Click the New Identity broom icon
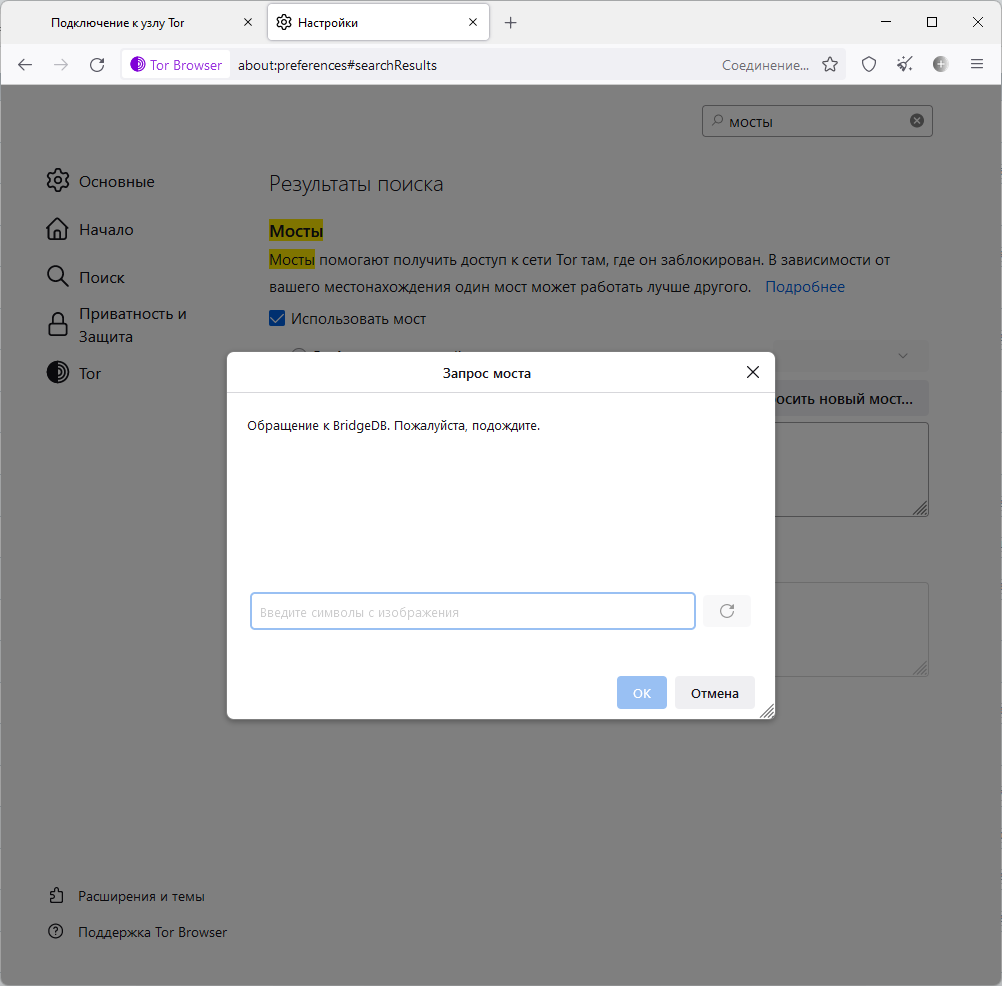Image resolution: width=1002 pixels, height=986 pixels. tap(904, 65)
